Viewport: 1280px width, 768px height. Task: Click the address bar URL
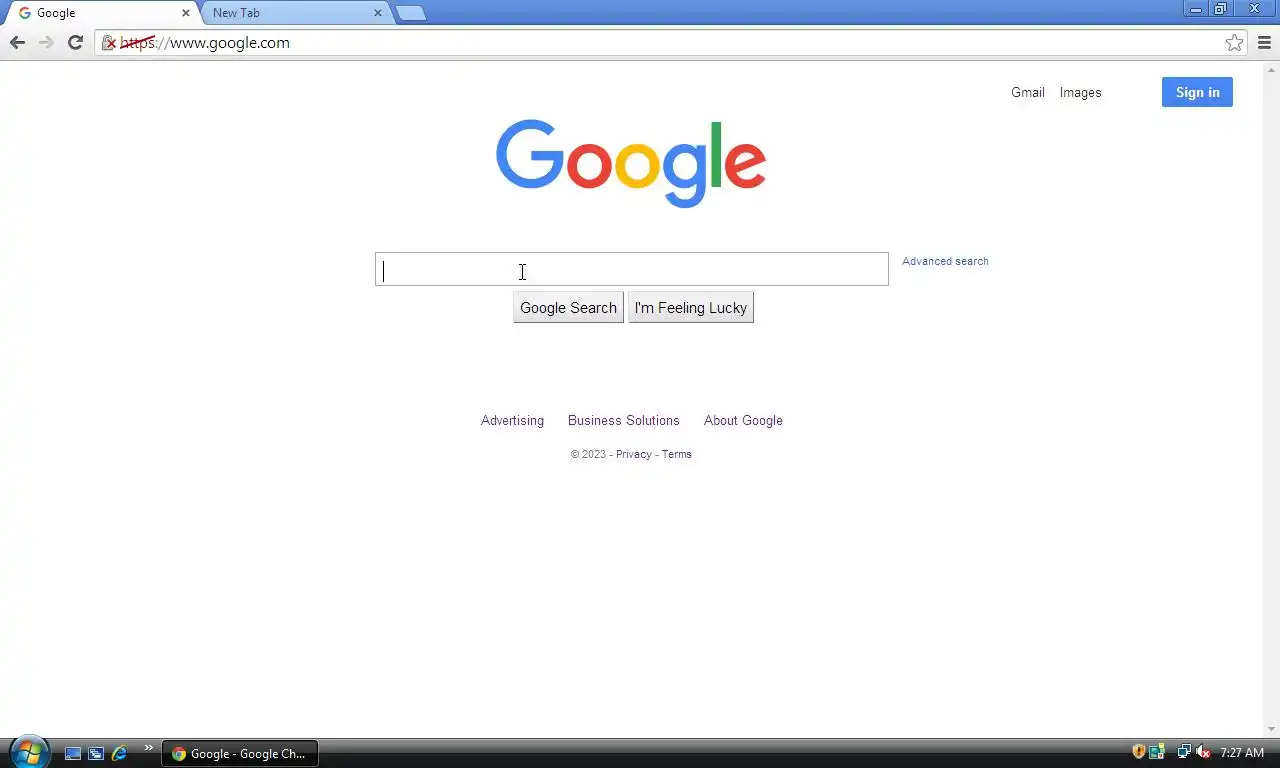[205, 43]
